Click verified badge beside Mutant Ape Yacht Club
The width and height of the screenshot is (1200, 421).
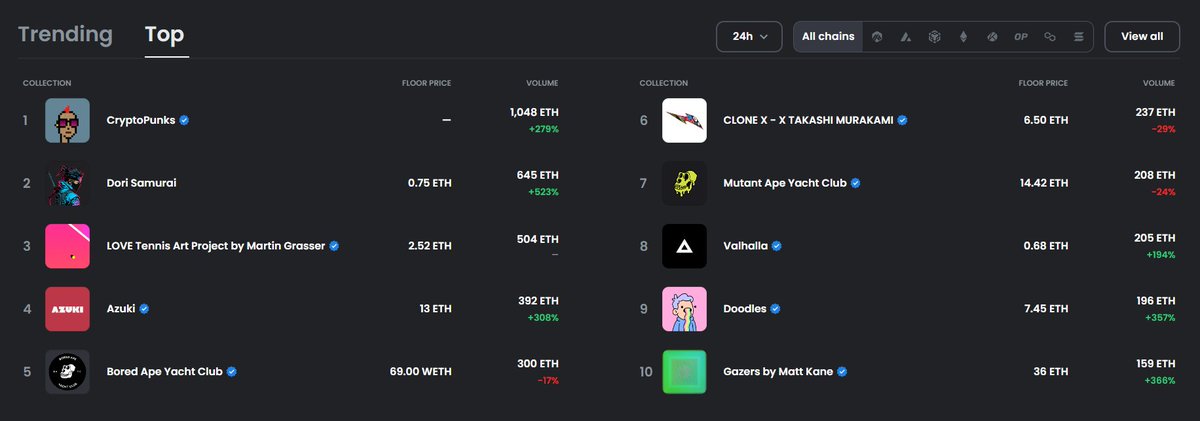tap(856, 183)
